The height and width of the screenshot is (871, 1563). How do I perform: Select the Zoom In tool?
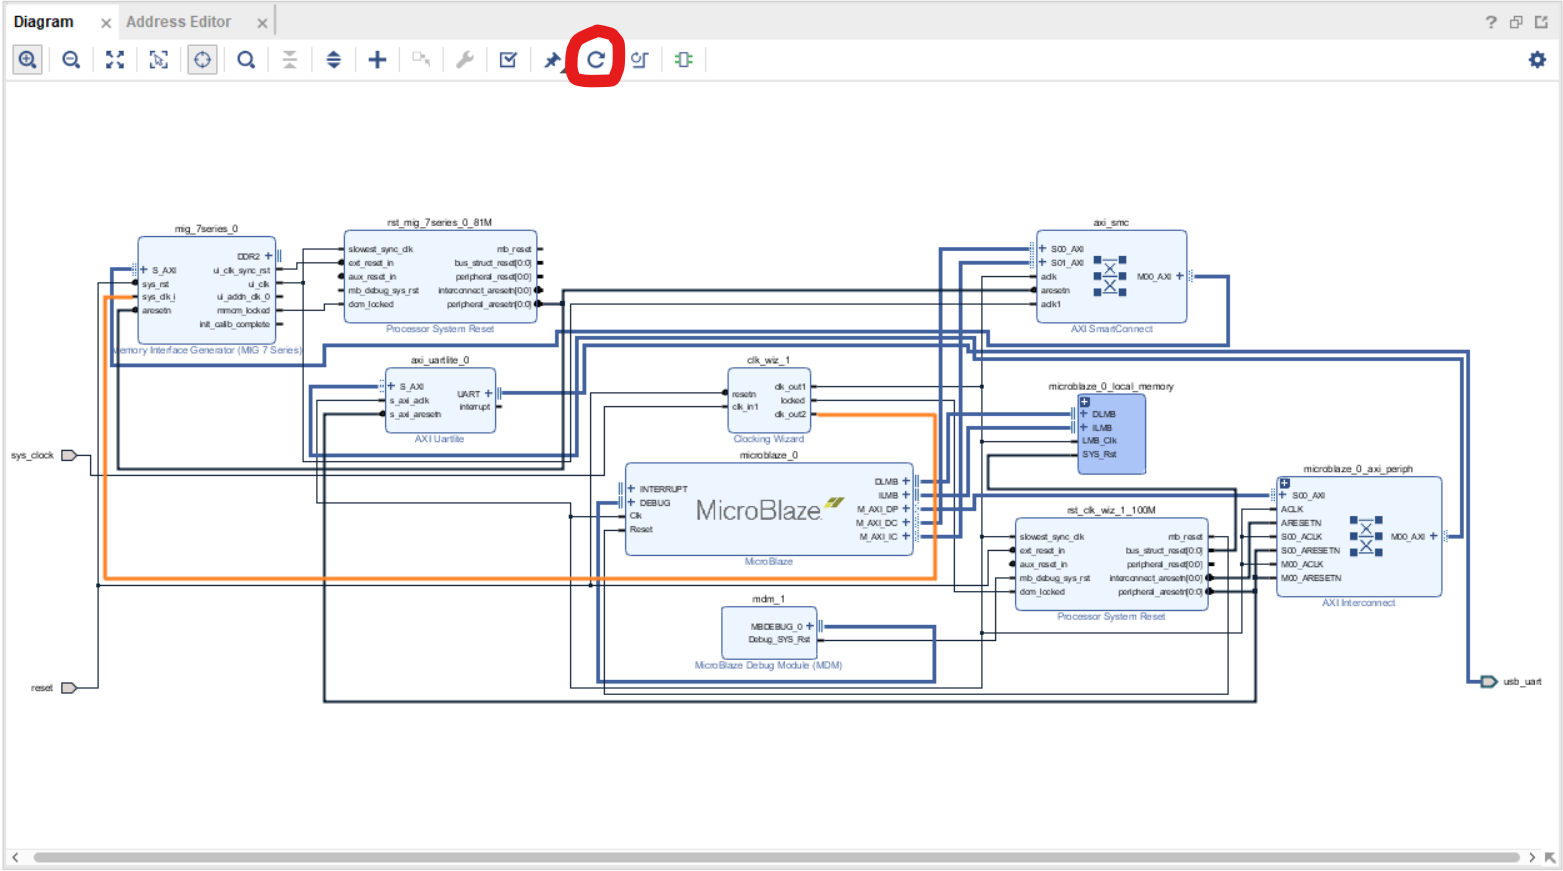(x=27, y=59)
